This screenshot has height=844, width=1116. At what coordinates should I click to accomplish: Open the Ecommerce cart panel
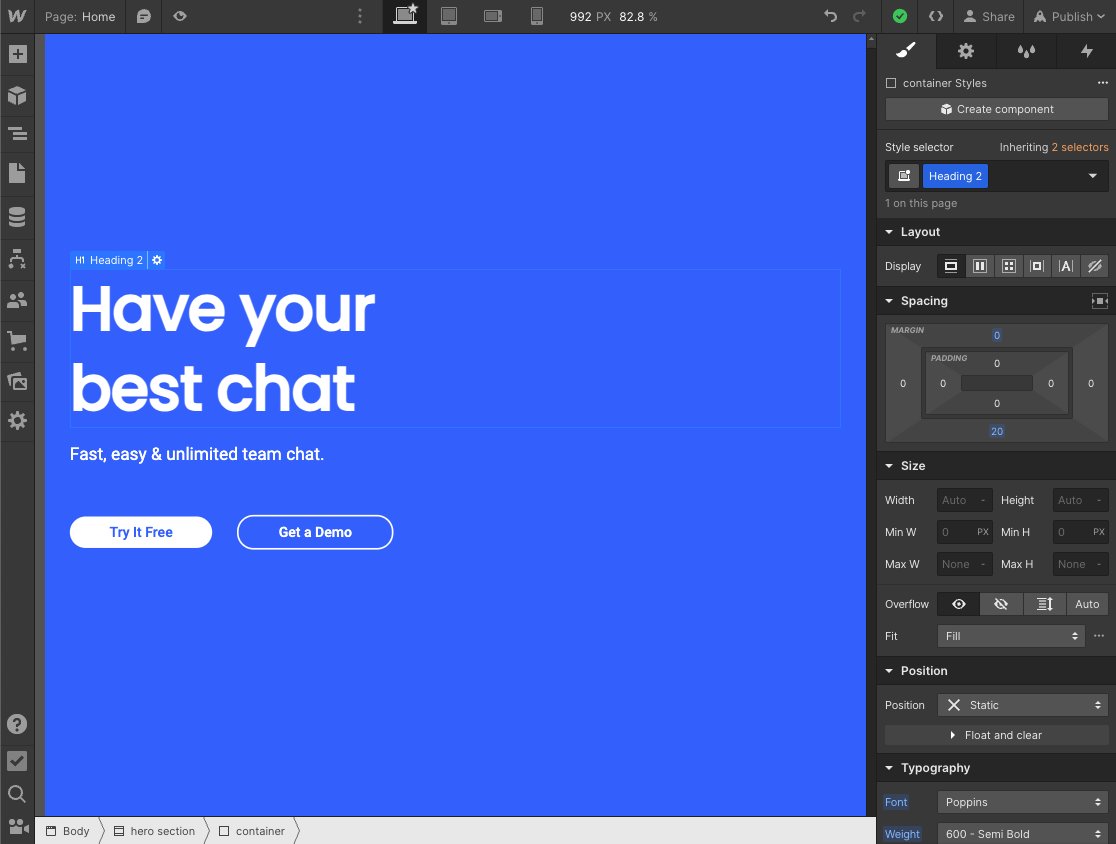tap(17, 341)
